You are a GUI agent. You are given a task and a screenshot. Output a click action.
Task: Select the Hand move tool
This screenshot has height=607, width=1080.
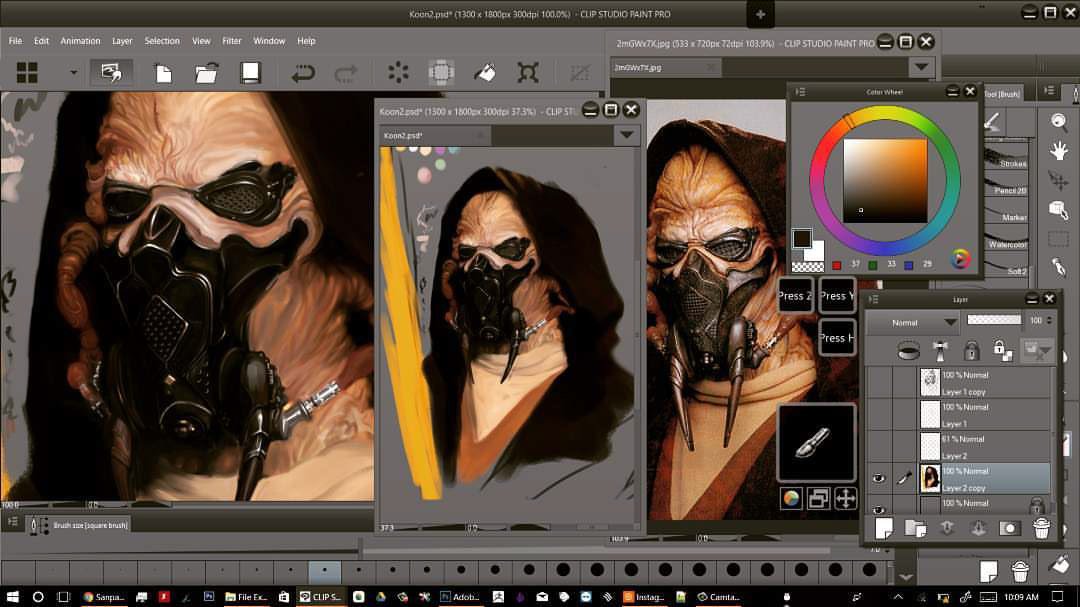point(1058,151)
